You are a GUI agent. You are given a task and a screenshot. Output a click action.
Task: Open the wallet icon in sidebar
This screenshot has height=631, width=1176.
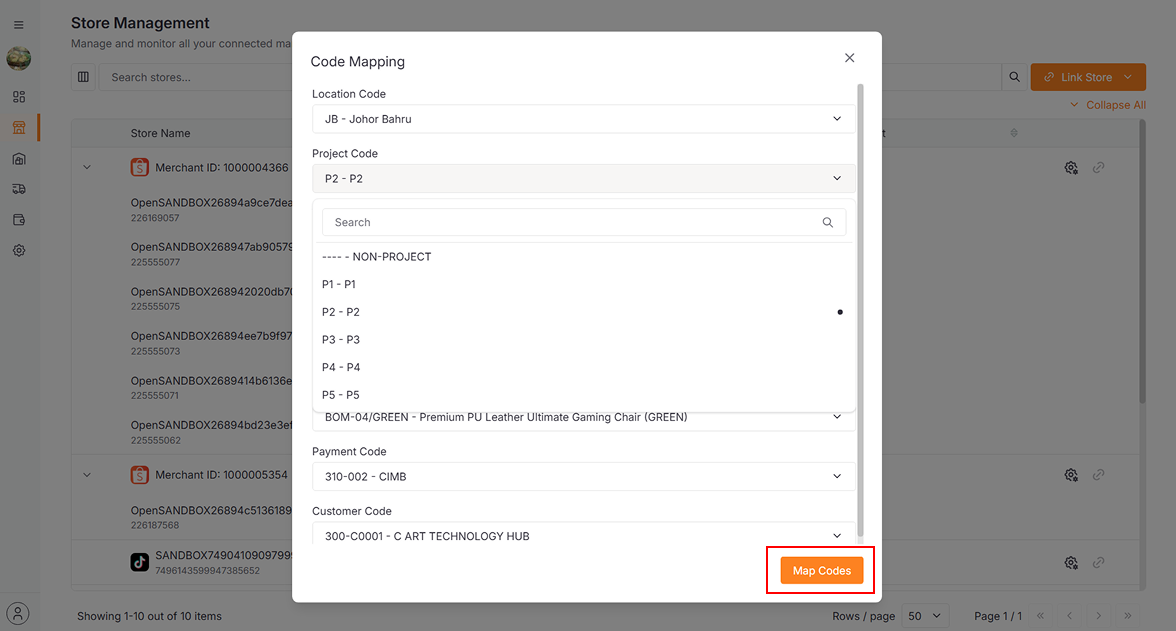(18, 220)
